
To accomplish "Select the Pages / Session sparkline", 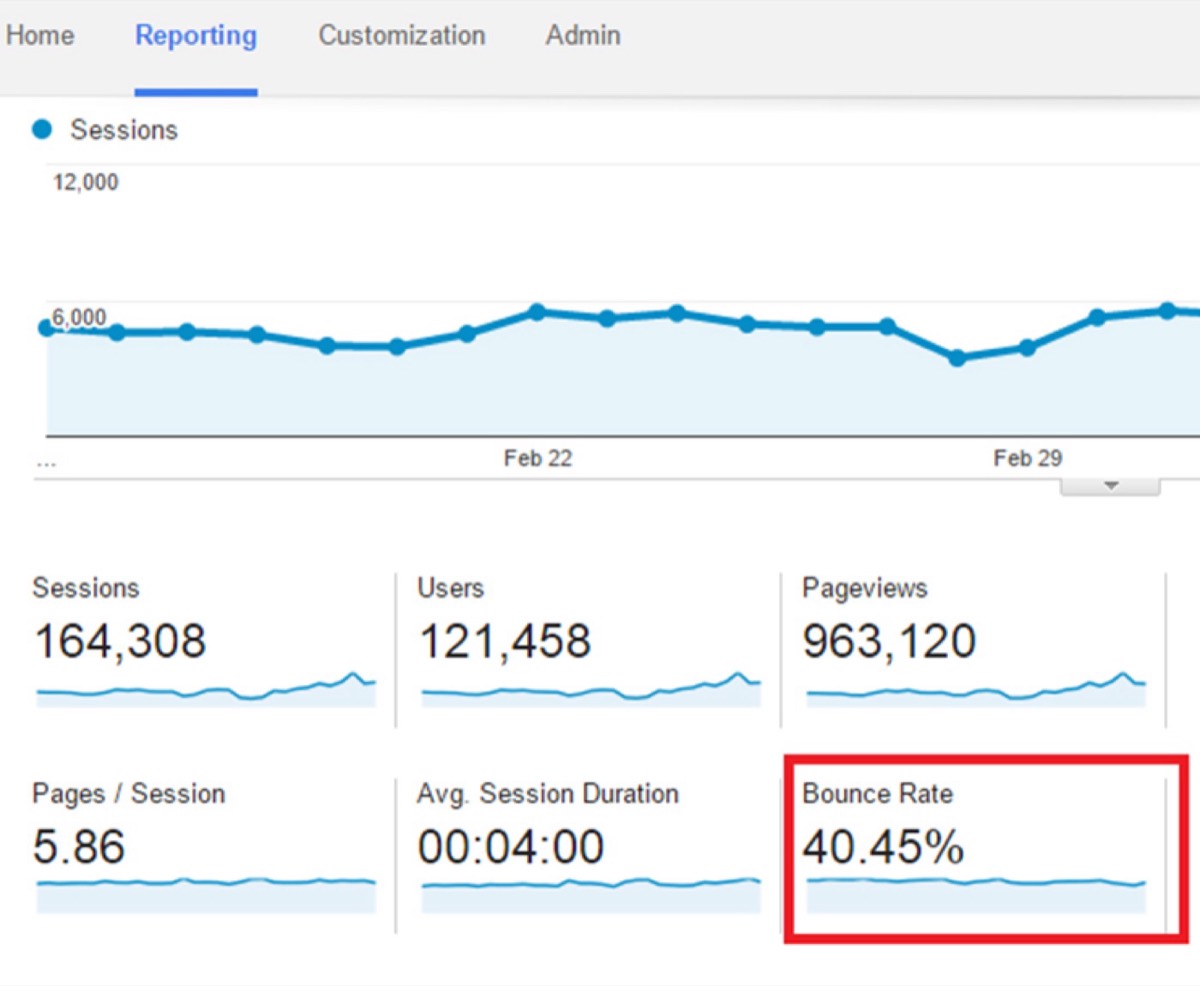I will (x=206, y=895).
